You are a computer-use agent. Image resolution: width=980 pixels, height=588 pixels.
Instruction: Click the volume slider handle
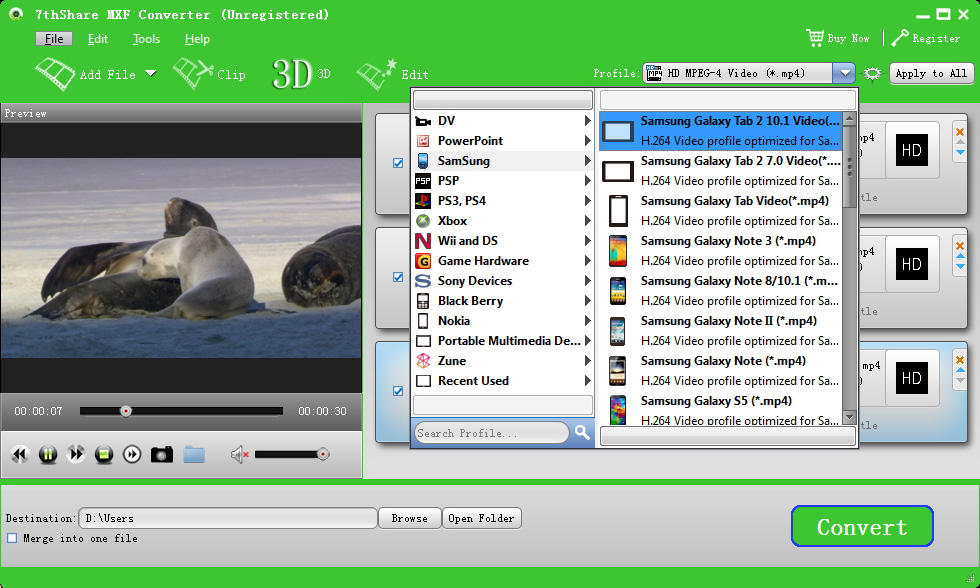[323, 454]
